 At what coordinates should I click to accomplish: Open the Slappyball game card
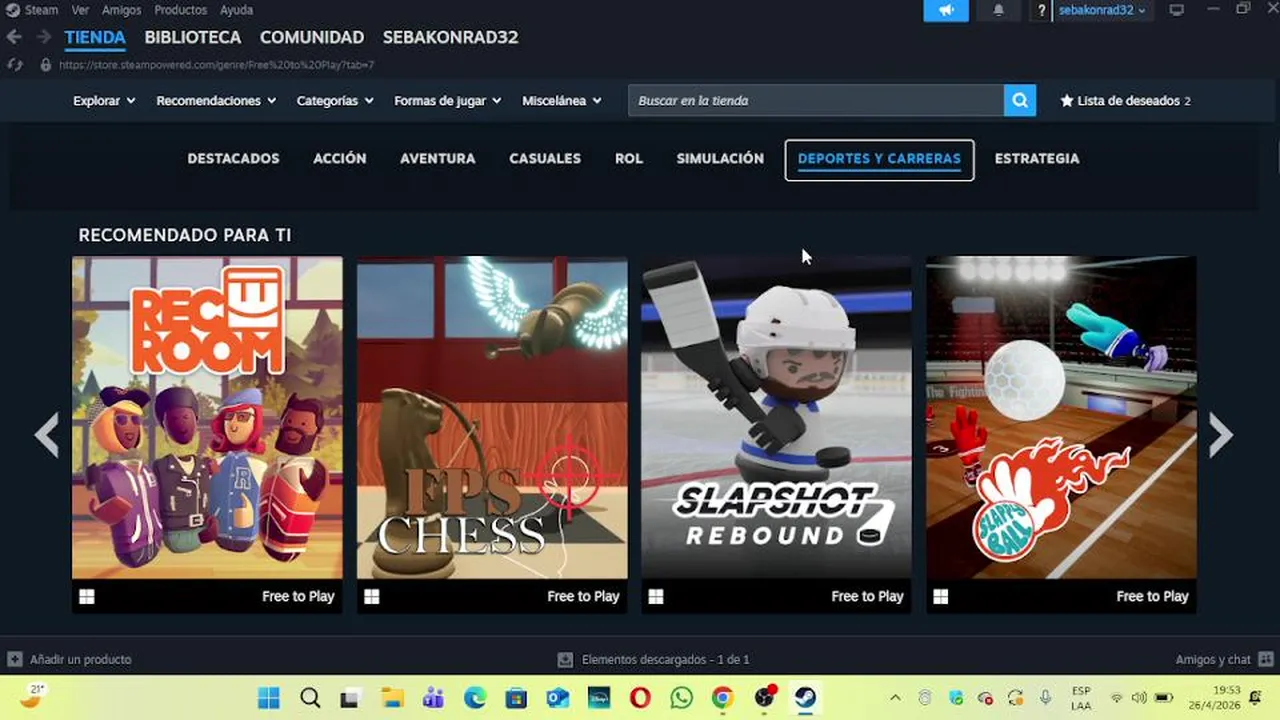coord(1061,434)
